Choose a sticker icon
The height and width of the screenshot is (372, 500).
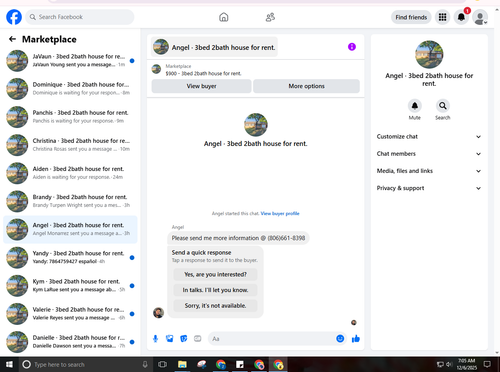[184, 339]
